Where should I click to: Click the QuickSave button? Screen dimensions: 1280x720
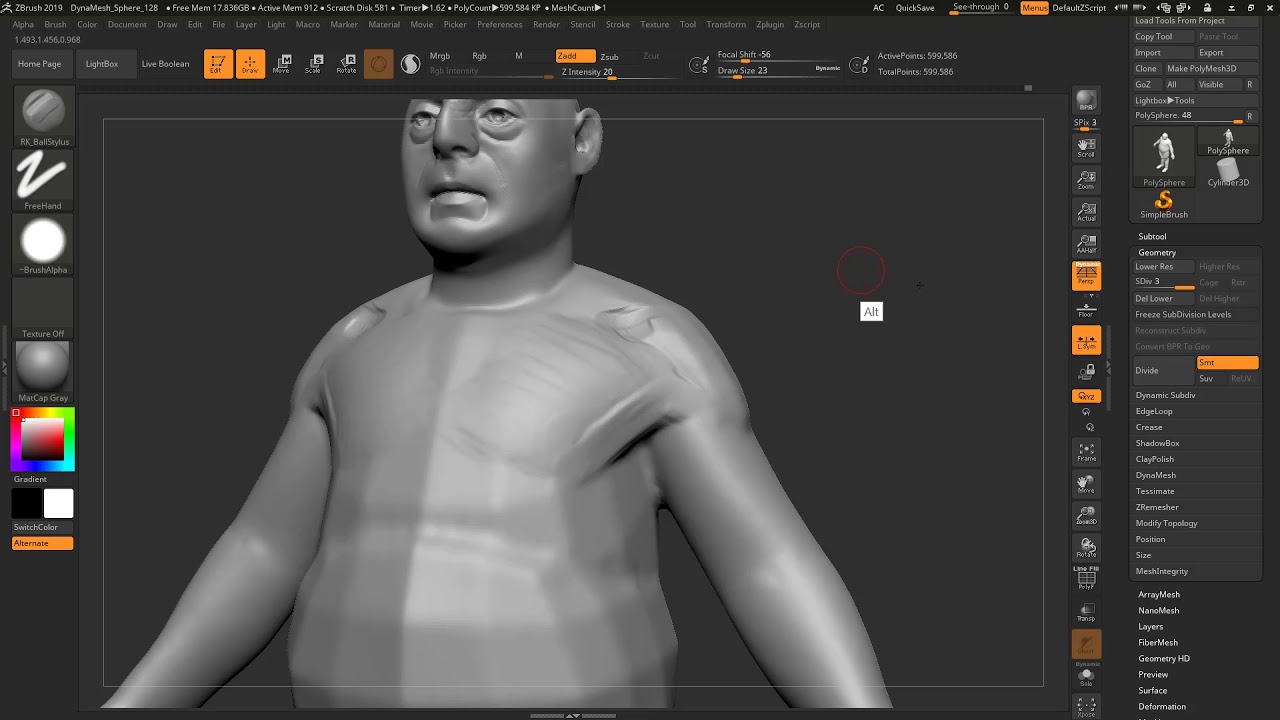pos(915,8)
